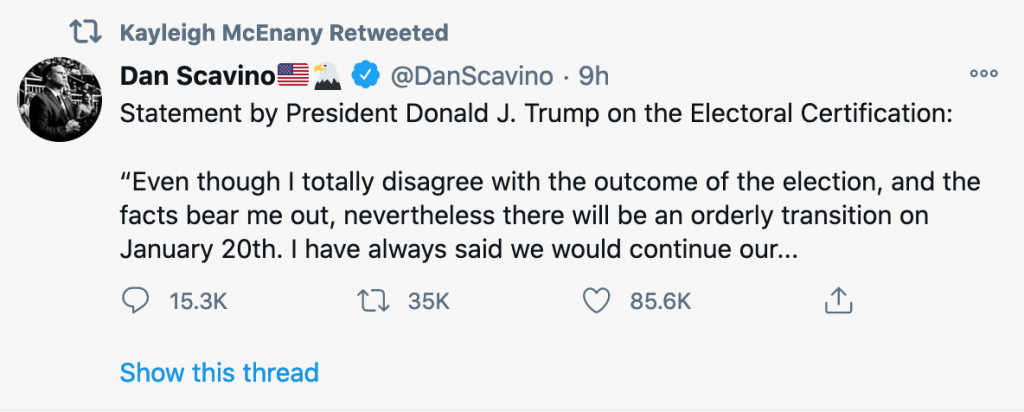The height and width of the screenshot is (412, 1024).
Task: Click the truncated text ending 'continue our...'
Action: point(458,250)
